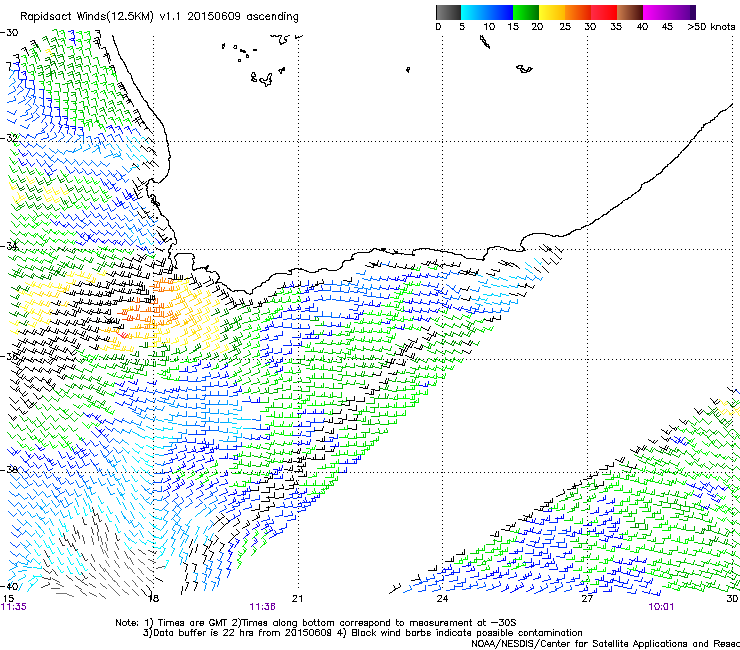Viewport: 740px width, 650px height.
Task: Click the NOAA/NESDIS credit text
Action: (x=605, y=644)
